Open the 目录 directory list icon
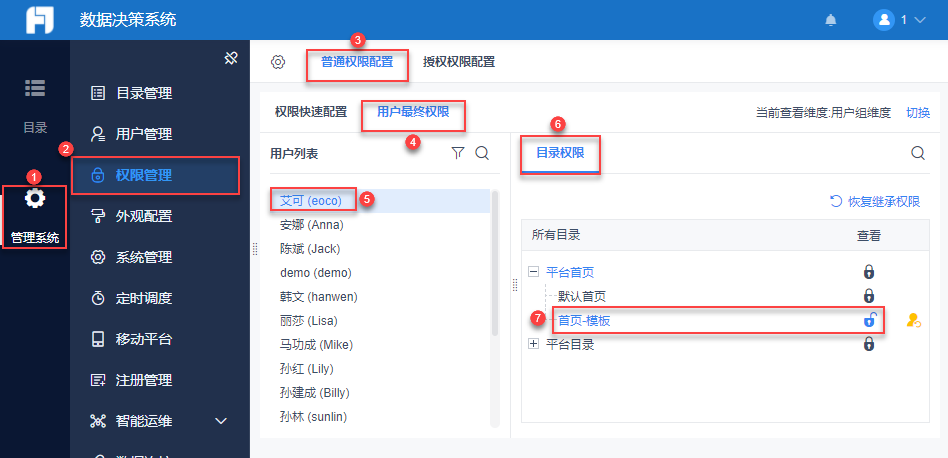 point(34,88)
